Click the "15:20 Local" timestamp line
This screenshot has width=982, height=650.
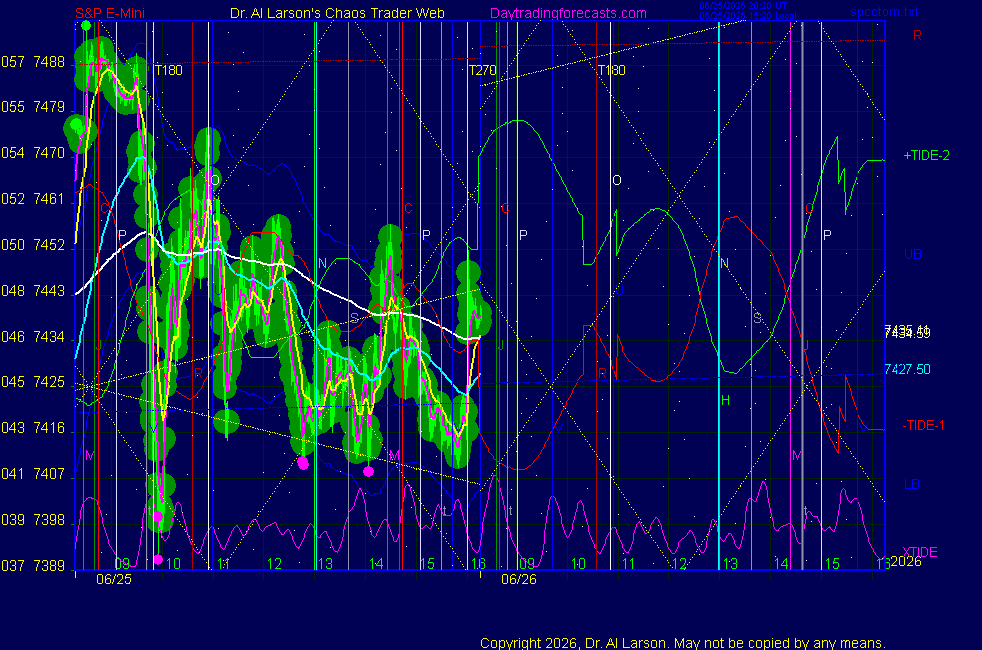pos(748,16)
